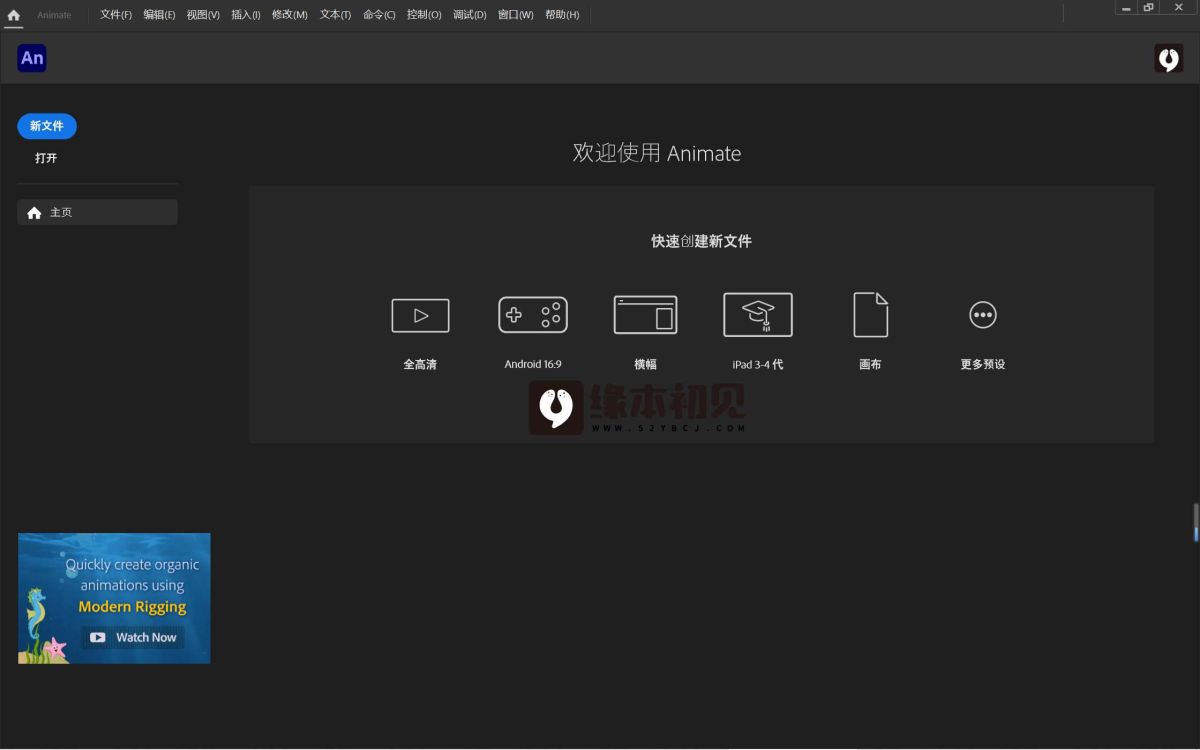This screenshot has height=750, width=1200.
Task: Choose the Android 16:9 gamepad preset icon
Action: point(533,315)
